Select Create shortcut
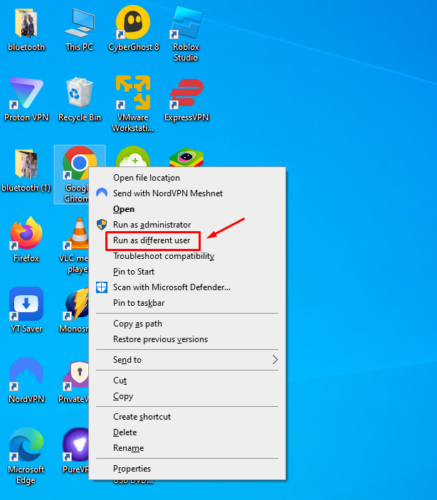This screenshot has width=437, height=500. pyautogui.click(x=187, y=417)
